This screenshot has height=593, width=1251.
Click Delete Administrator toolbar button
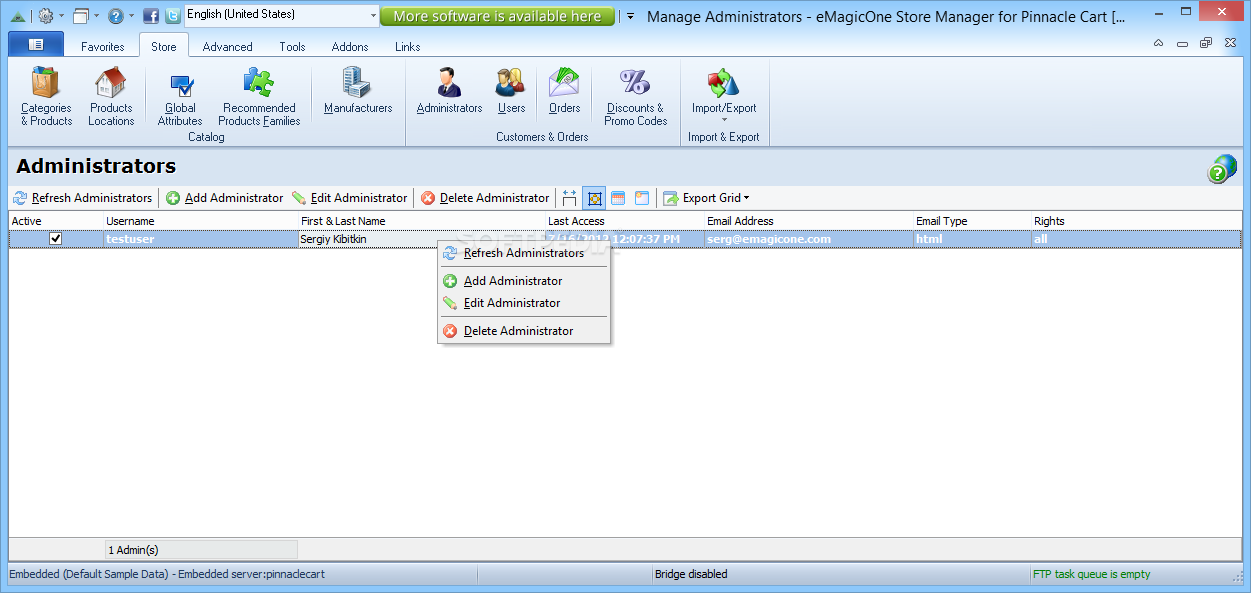pos(485,198)
